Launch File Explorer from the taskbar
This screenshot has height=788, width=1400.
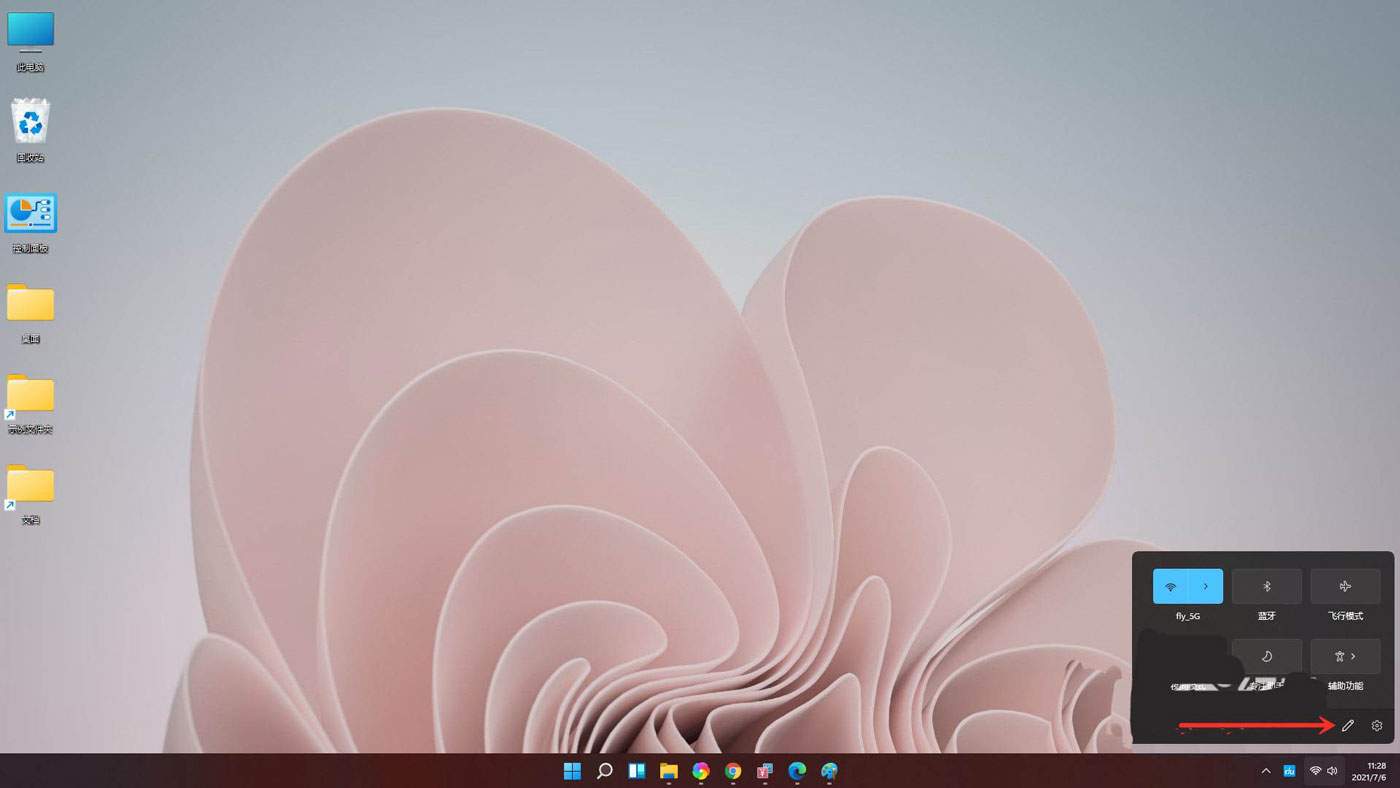[668, 770]
